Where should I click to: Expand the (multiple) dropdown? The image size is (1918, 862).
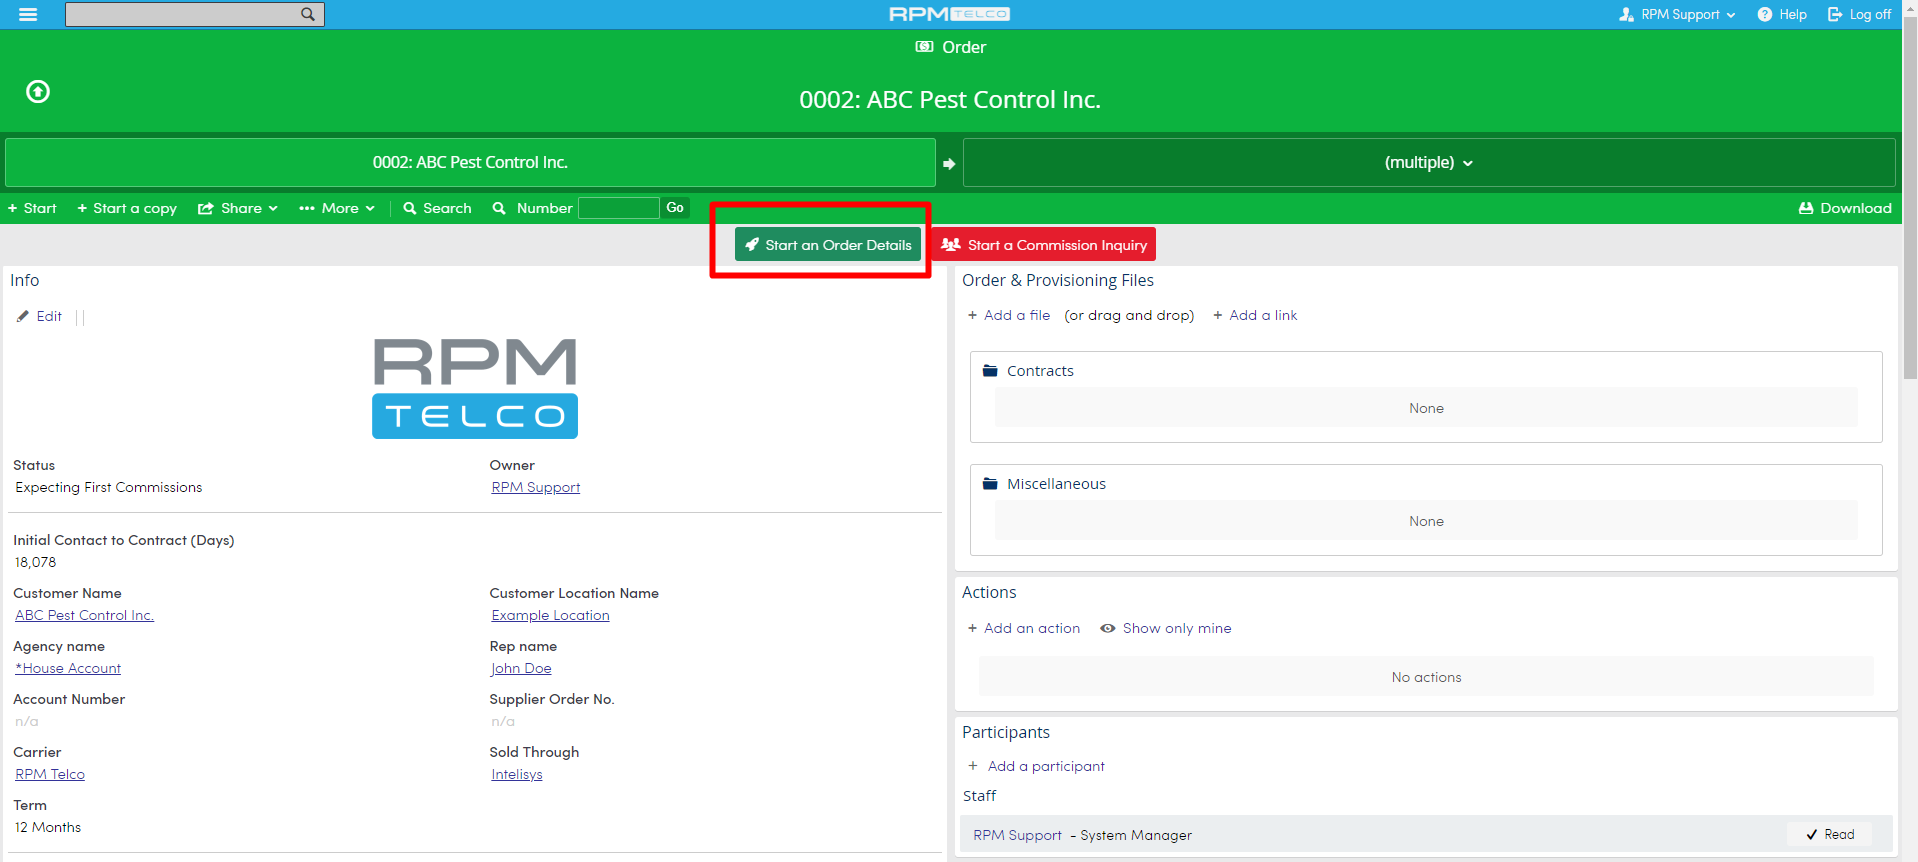point(1429,162)
